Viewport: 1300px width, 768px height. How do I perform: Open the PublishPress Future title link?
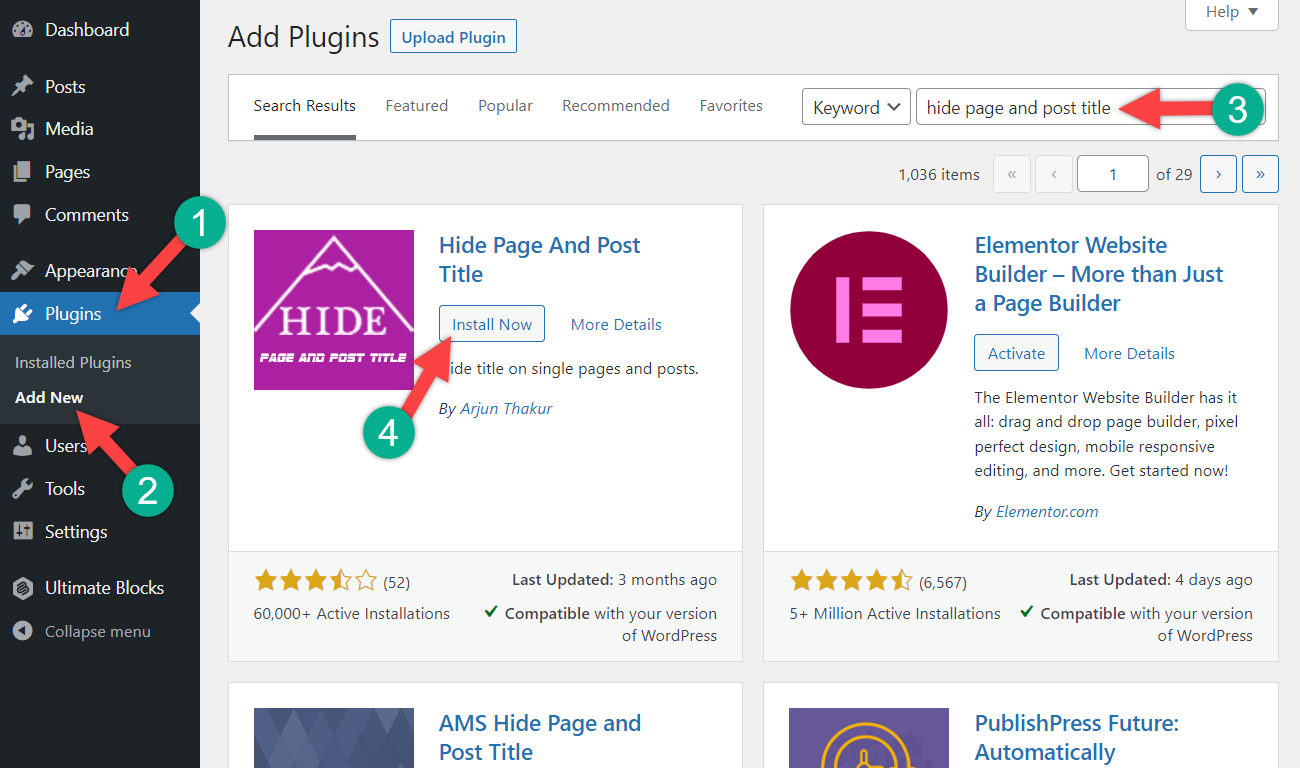pos(1077,737)
